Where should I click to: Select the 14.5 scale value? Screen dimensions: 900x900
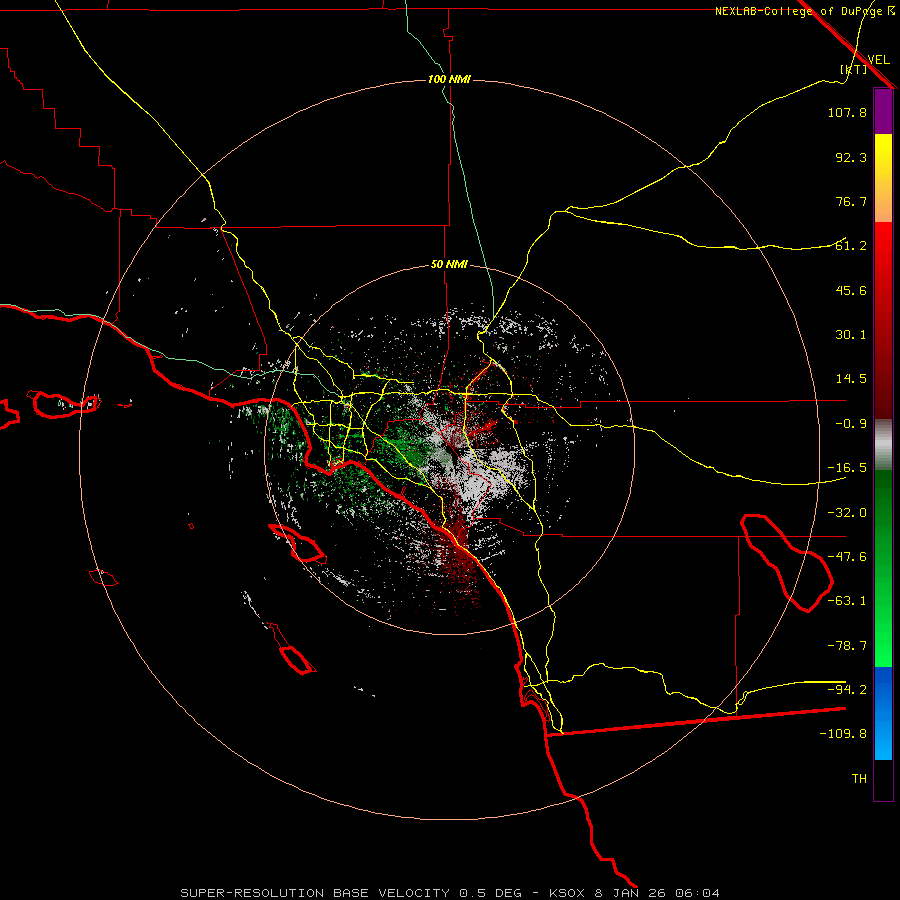tap(851, 379)
